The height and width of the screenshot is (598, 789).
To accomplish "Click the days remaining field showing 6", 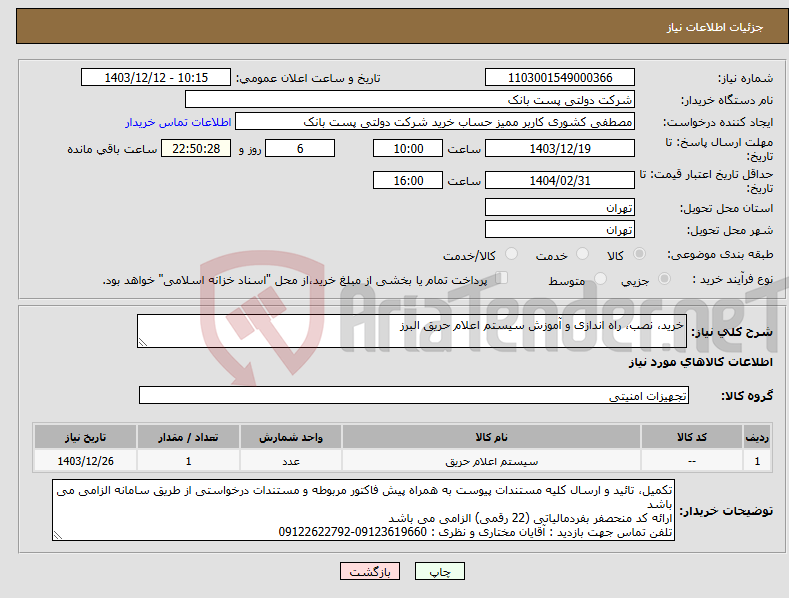I will (x=300, y=148).
